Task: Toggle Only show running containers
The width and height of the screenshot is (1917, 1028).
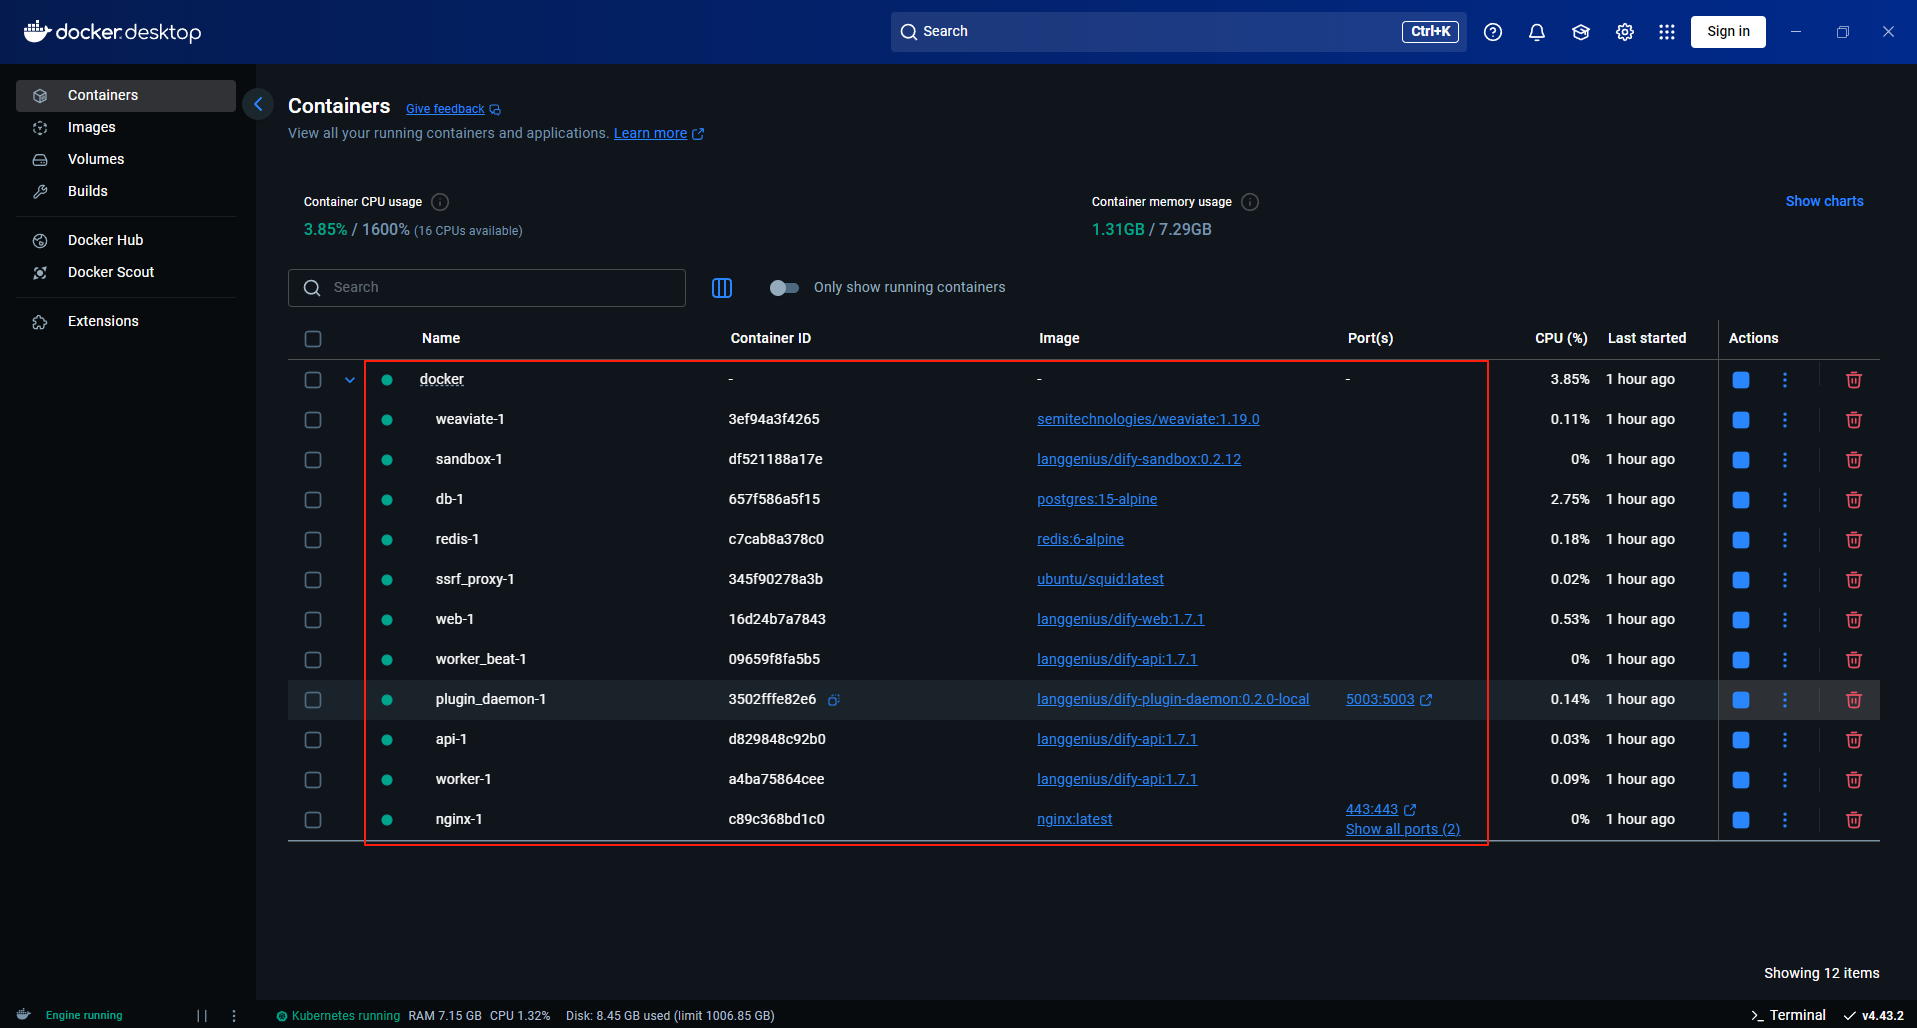Action: coord(785,288)
